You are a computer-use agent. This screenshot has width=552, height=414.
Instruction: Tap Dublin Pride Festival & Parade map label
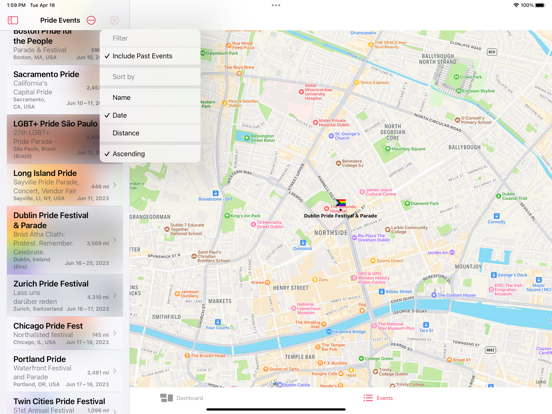(x=340, y=216)
